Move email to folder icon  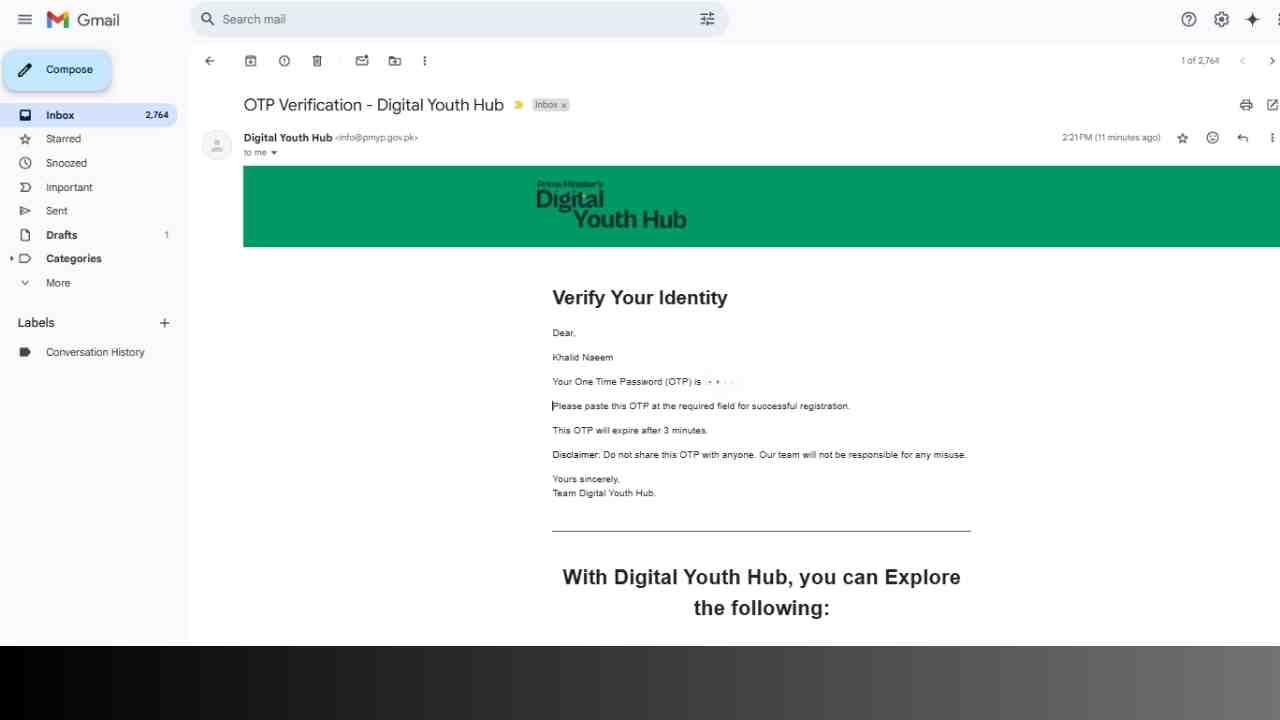[x=395, y=61]
